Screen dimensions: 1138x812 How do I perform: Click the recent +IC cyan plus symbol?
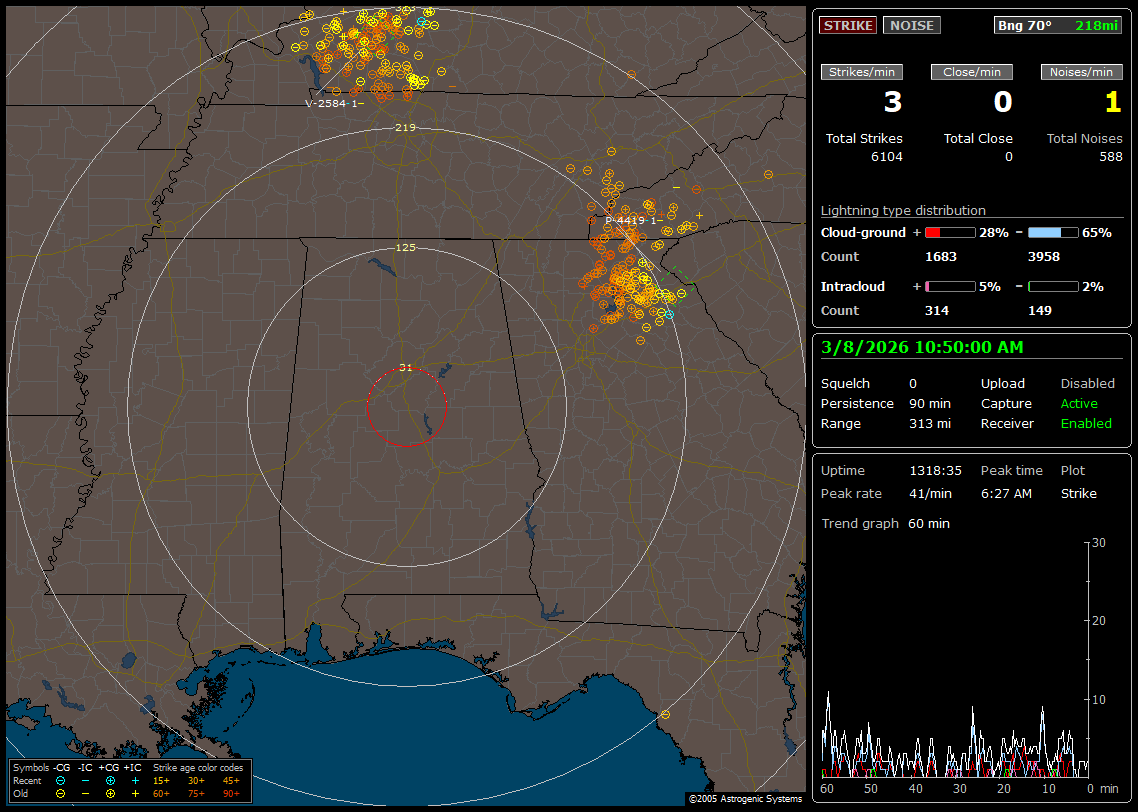coord(135,780)
